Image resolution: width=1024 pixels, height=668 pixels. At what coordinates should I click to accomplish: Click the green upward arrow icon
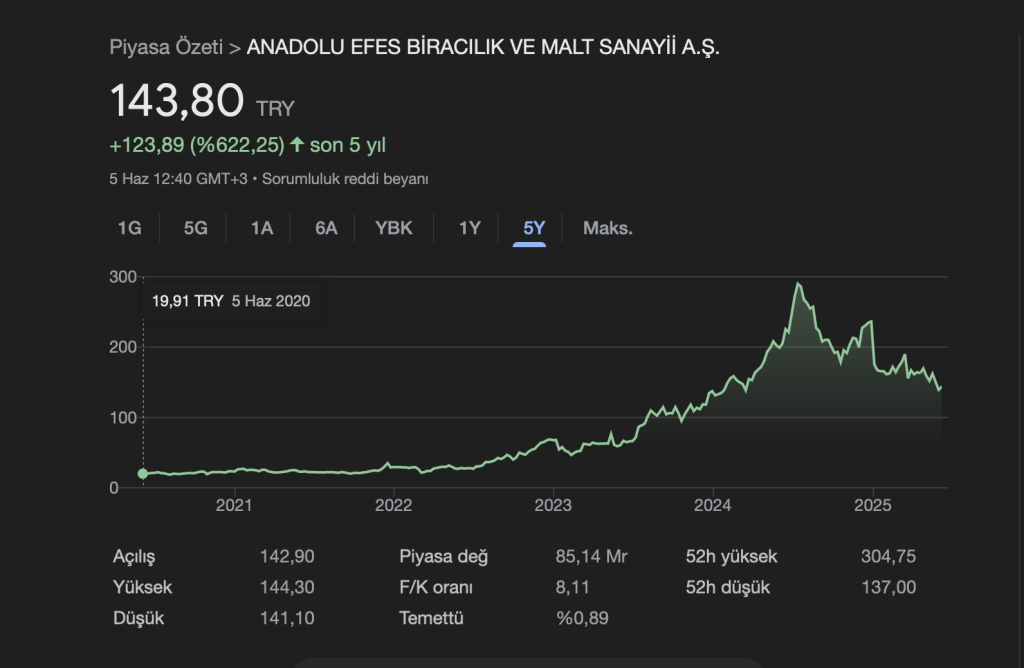click(x=297, y=145)
